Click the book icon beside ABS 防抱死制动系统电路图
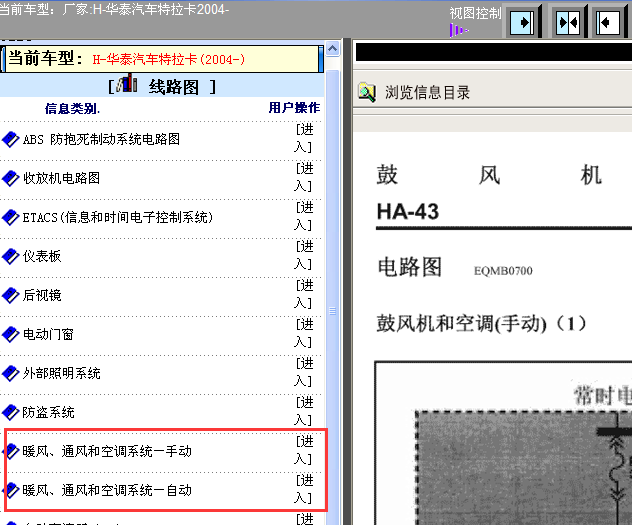This screenshot has height=525, width=632. tap(11, 140)
